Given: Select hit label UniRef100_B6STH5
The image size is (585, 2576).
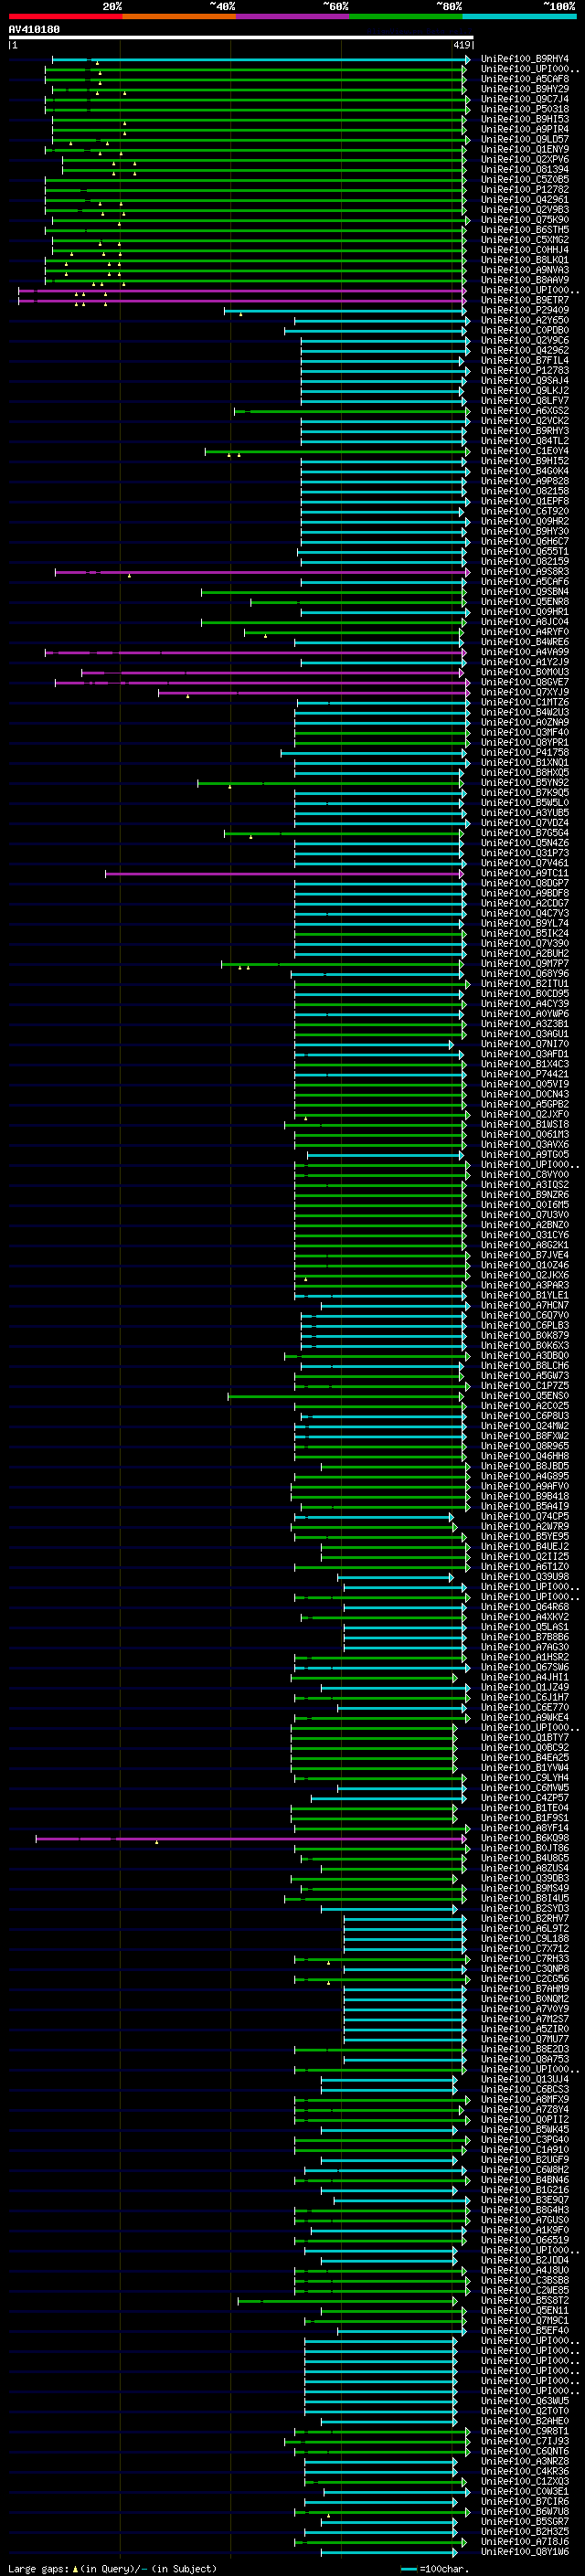Looking at the screenshot, I should tap(525, 230).
